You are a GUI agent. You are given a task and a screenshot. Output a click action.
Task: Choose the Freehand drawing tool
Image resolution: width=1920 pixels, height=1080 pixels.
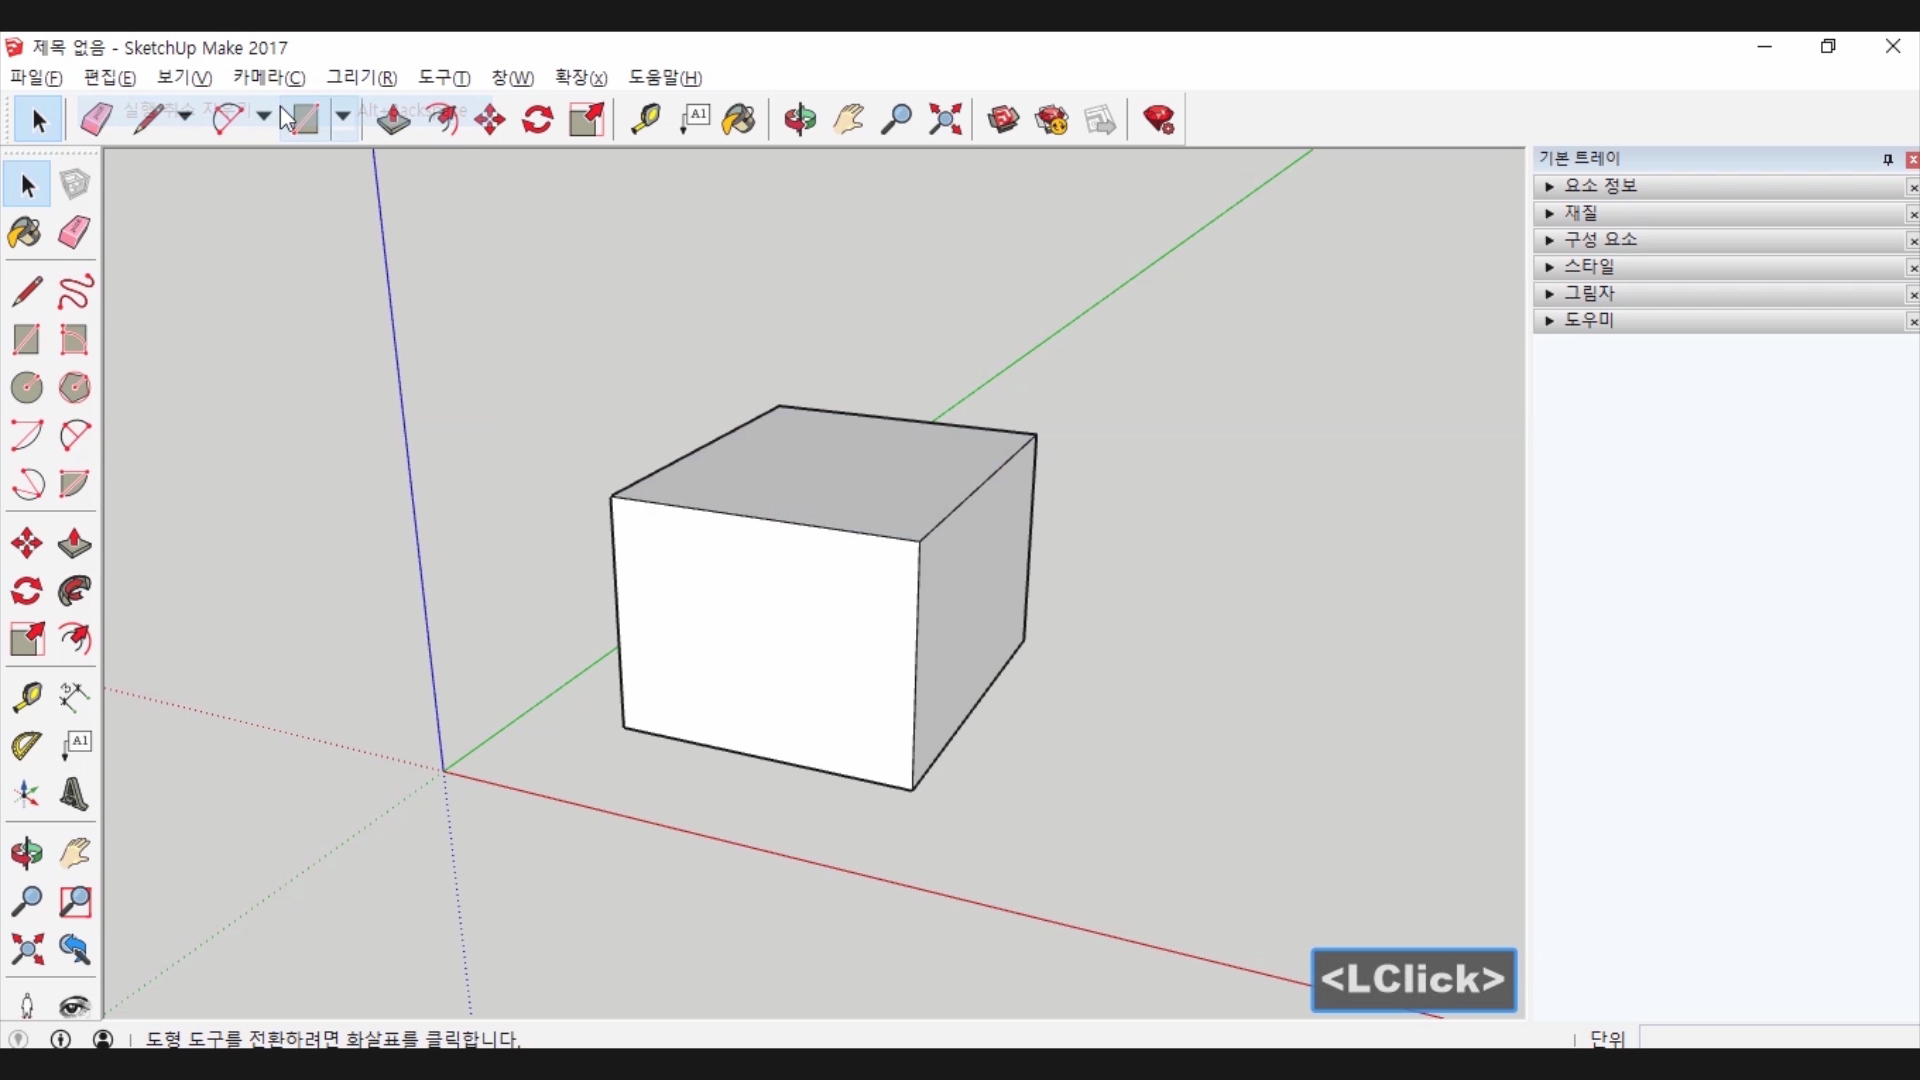point(75,292)
